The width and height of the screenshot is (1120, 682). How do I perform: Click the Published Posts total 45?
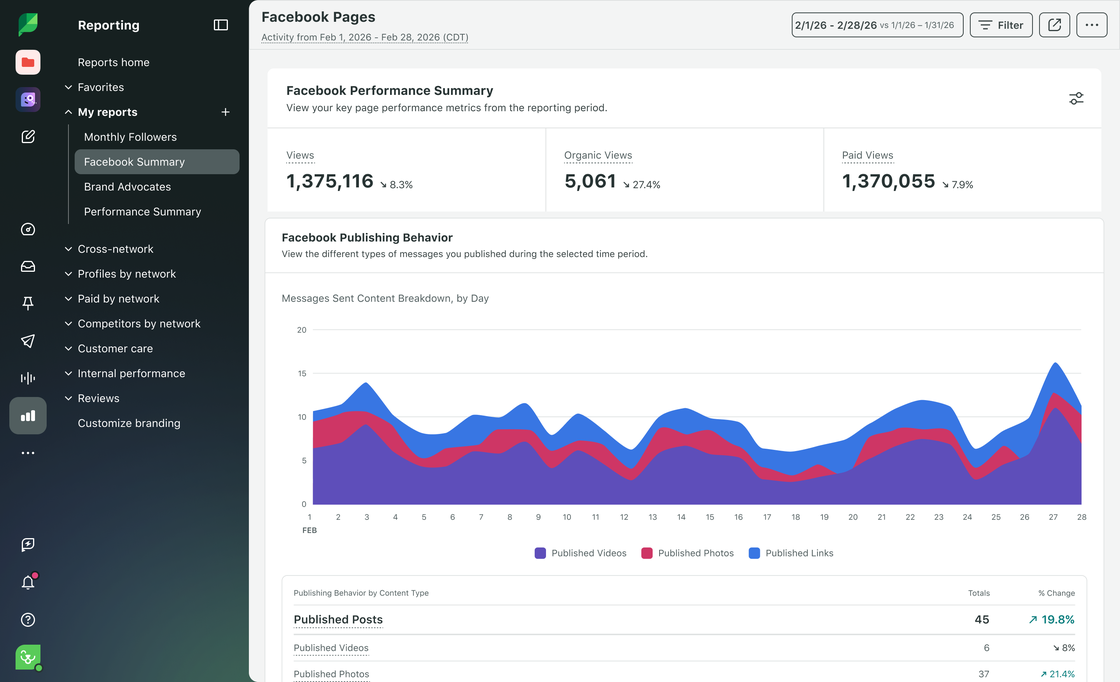tap(981, 620)
